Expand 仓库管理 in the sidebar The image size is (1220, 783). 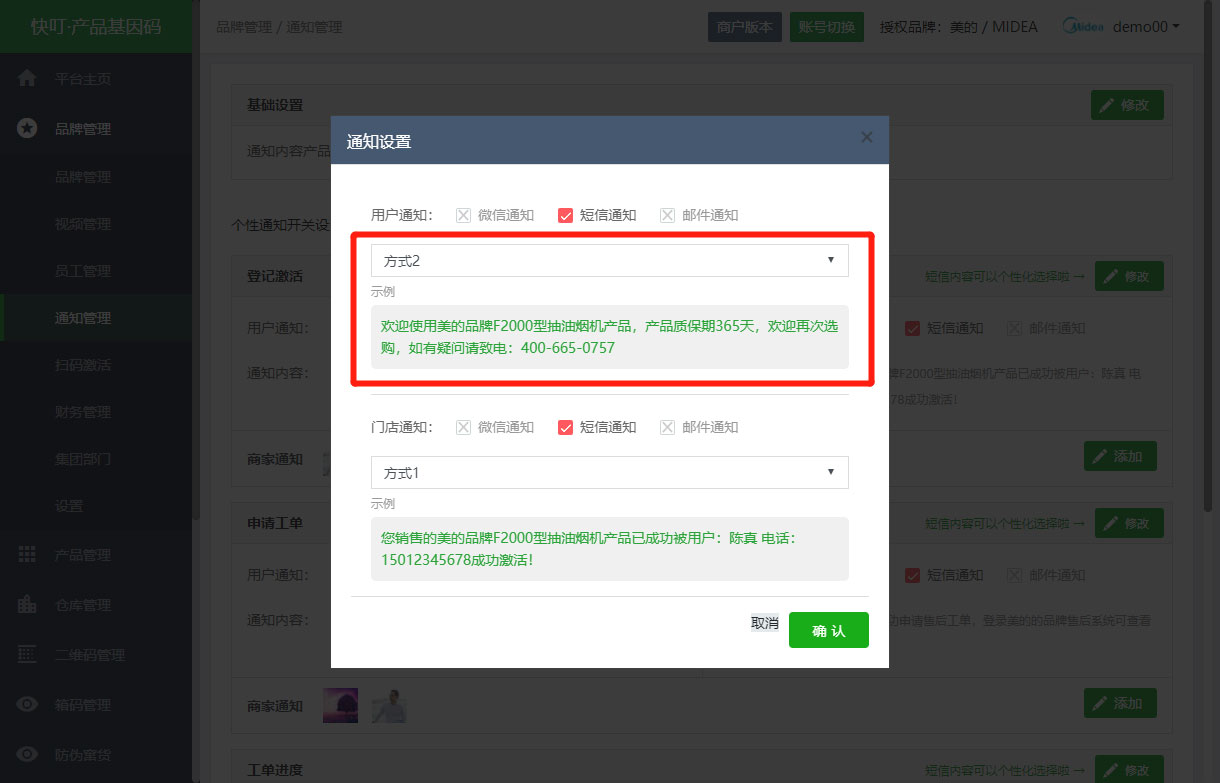96,605
